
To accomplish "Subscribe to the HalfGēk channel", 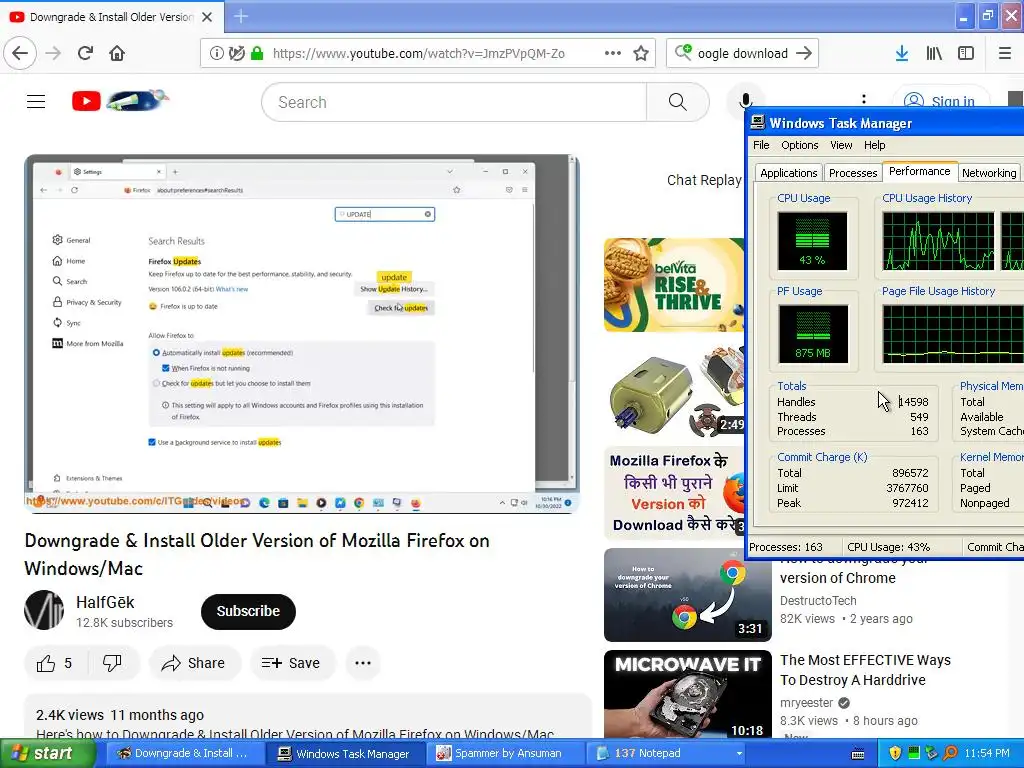I will pyautogui.click(x=248, y=611).
